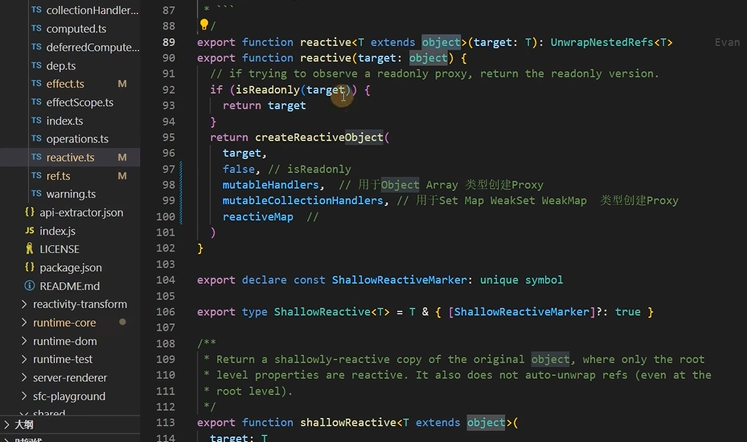
Task: Click isReadonly call on line 92
Action: point(268,90)
